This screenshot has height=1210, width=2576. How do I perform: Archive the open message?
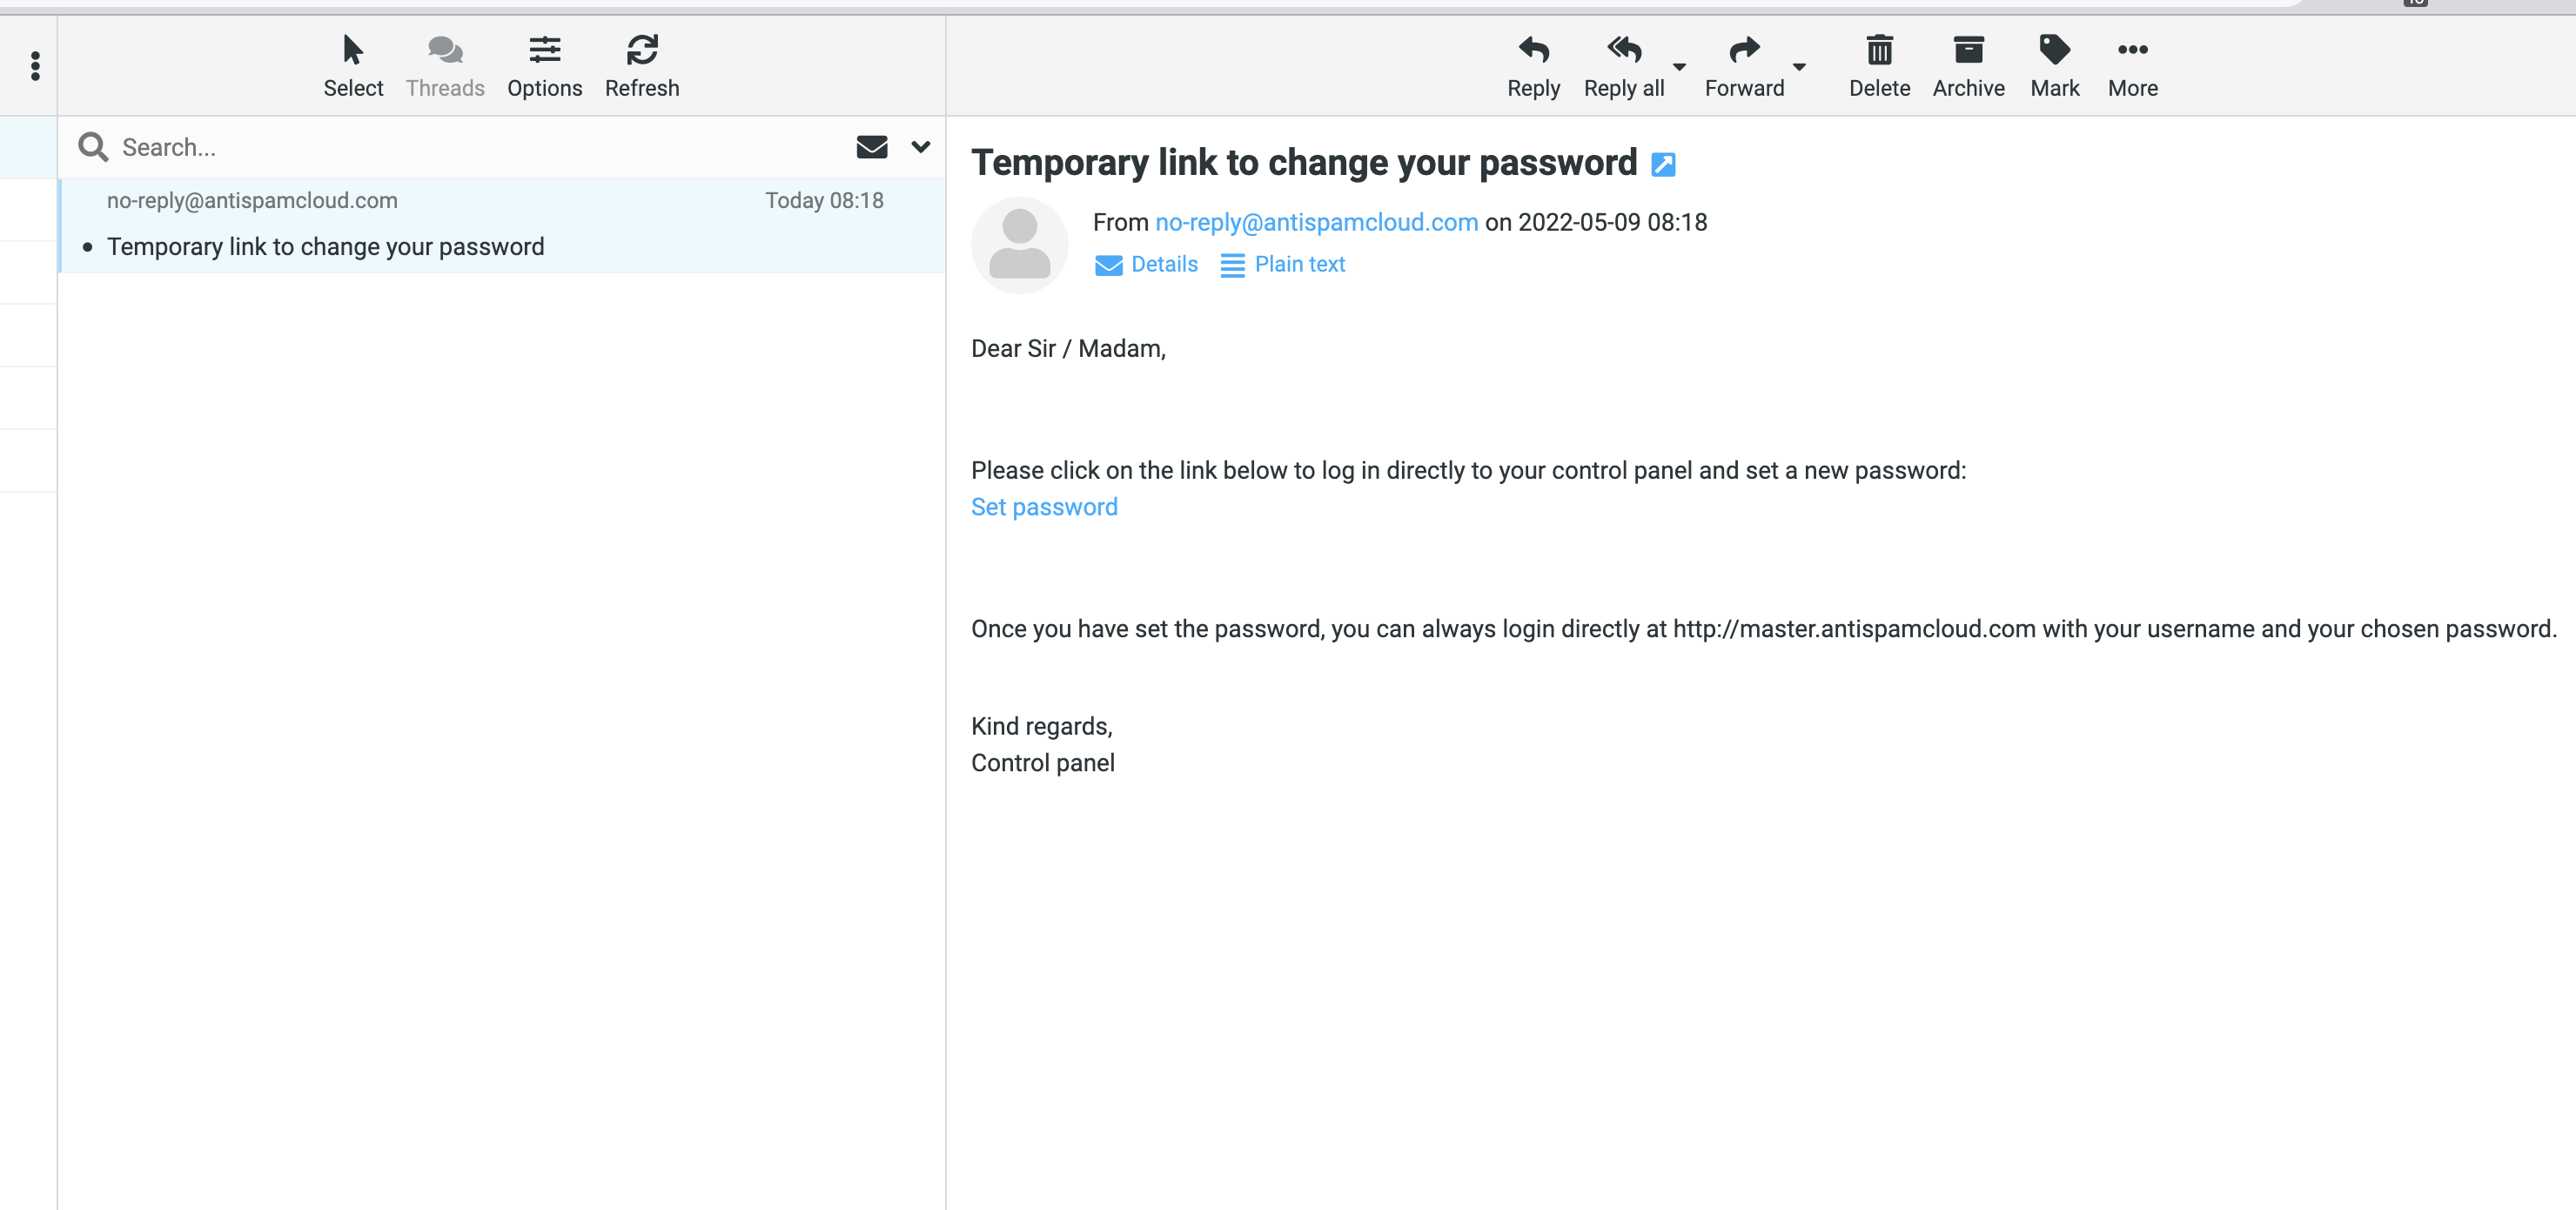point(1968,65)
